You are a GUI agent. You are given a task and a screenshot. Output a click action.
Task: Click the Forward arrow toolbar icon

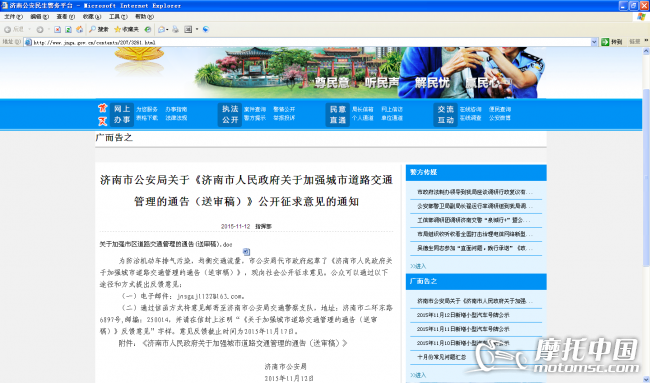click(40, 29)
